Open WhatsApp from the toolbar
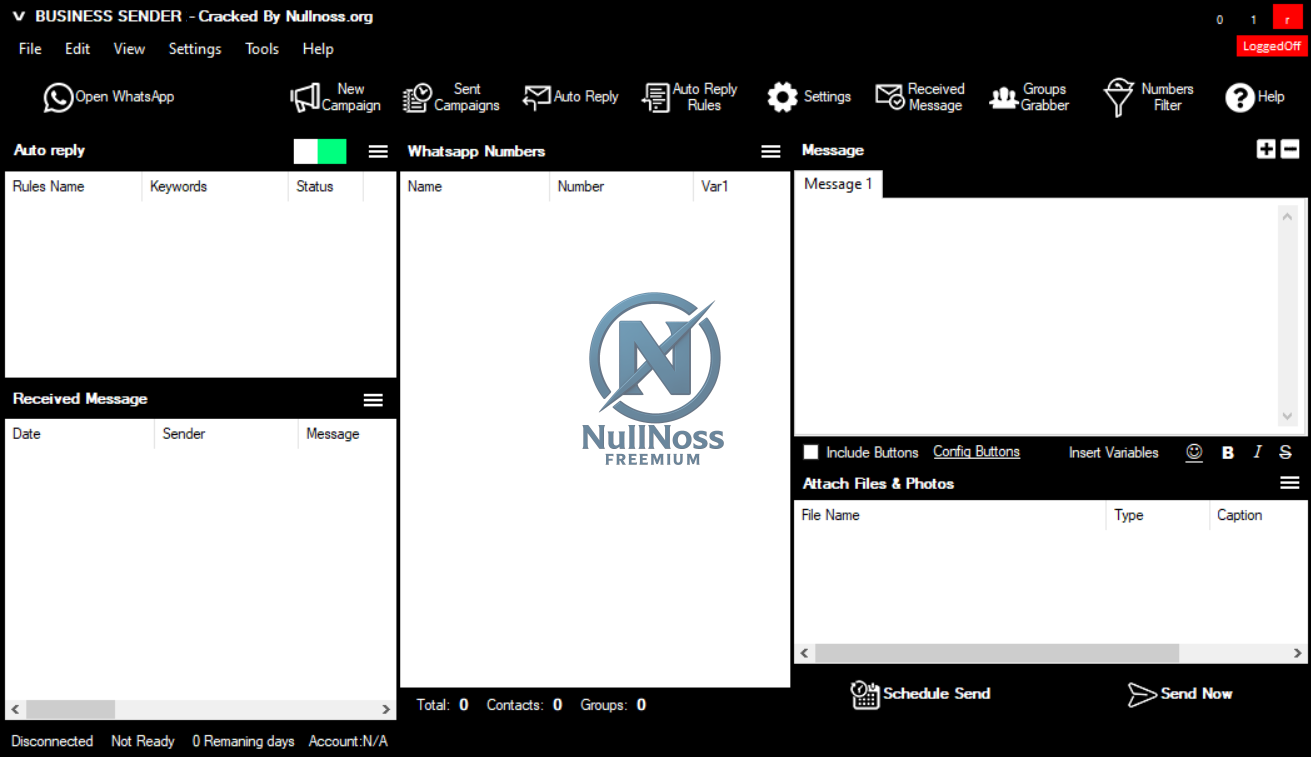1311x757 pixels. [108, 96]
